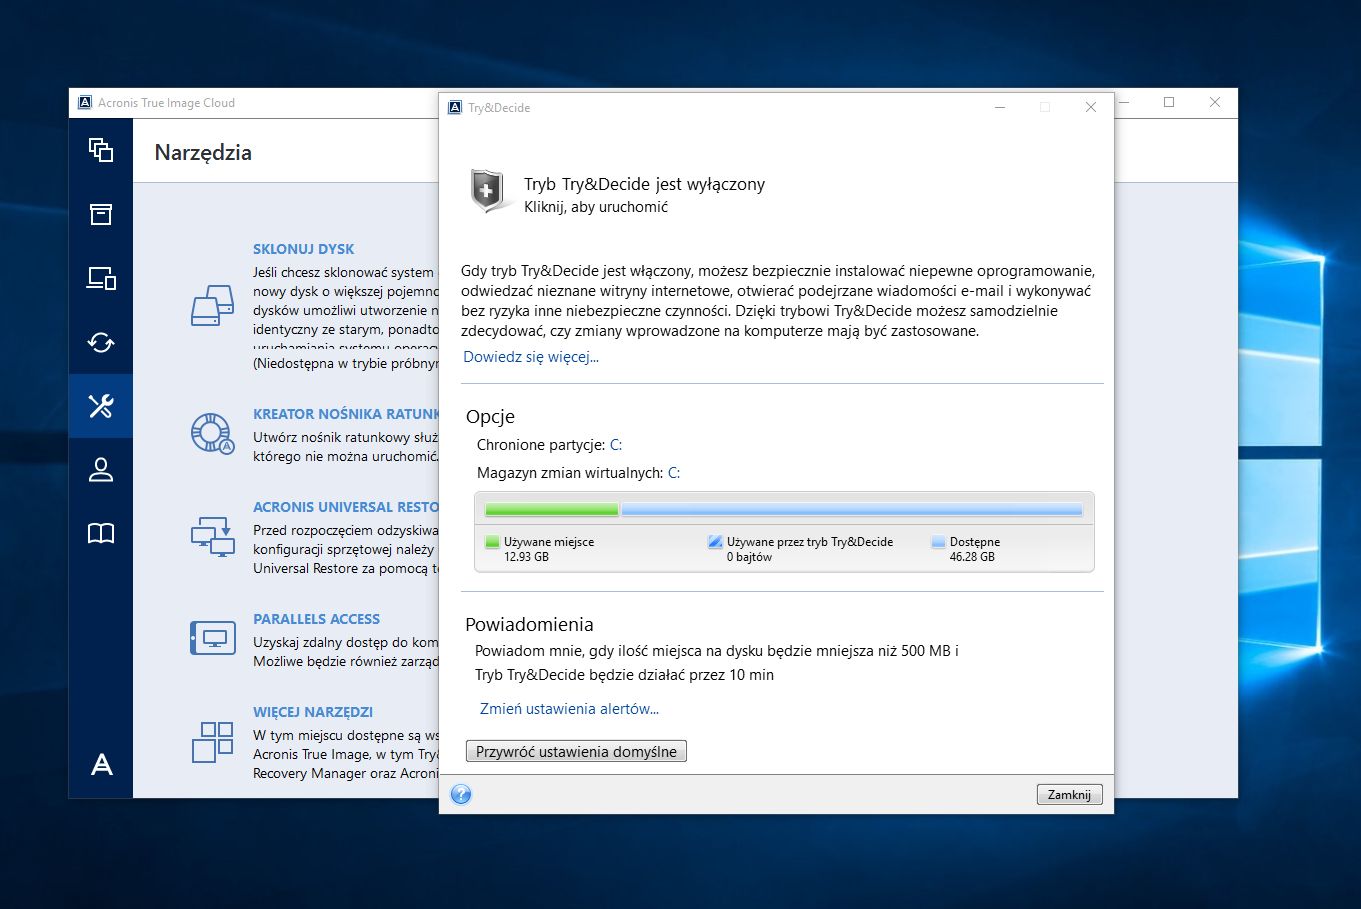The image size is (1361, 909).
Task: Change the 'Magazyn zmian wirtualnych' C: link
Action: click(x=674, y=473)
